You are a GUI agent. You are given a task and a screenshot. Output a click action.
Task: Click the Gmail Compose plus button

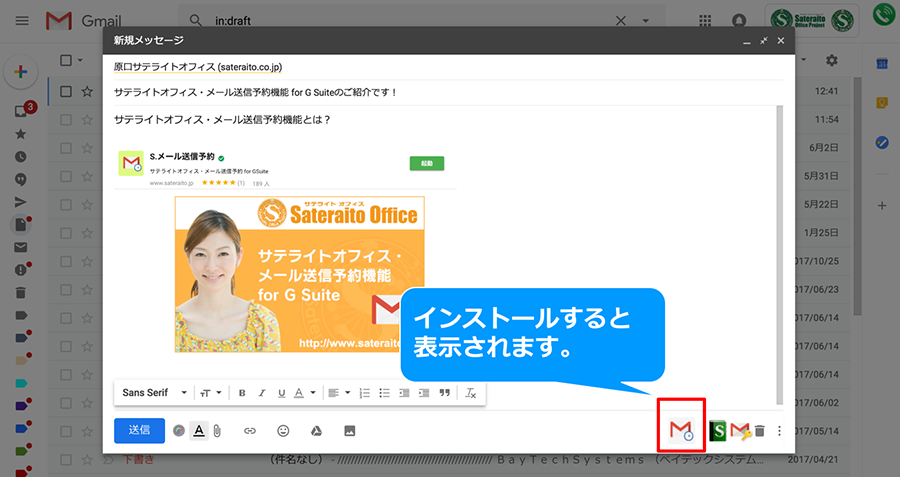click(x=21, y=72)
